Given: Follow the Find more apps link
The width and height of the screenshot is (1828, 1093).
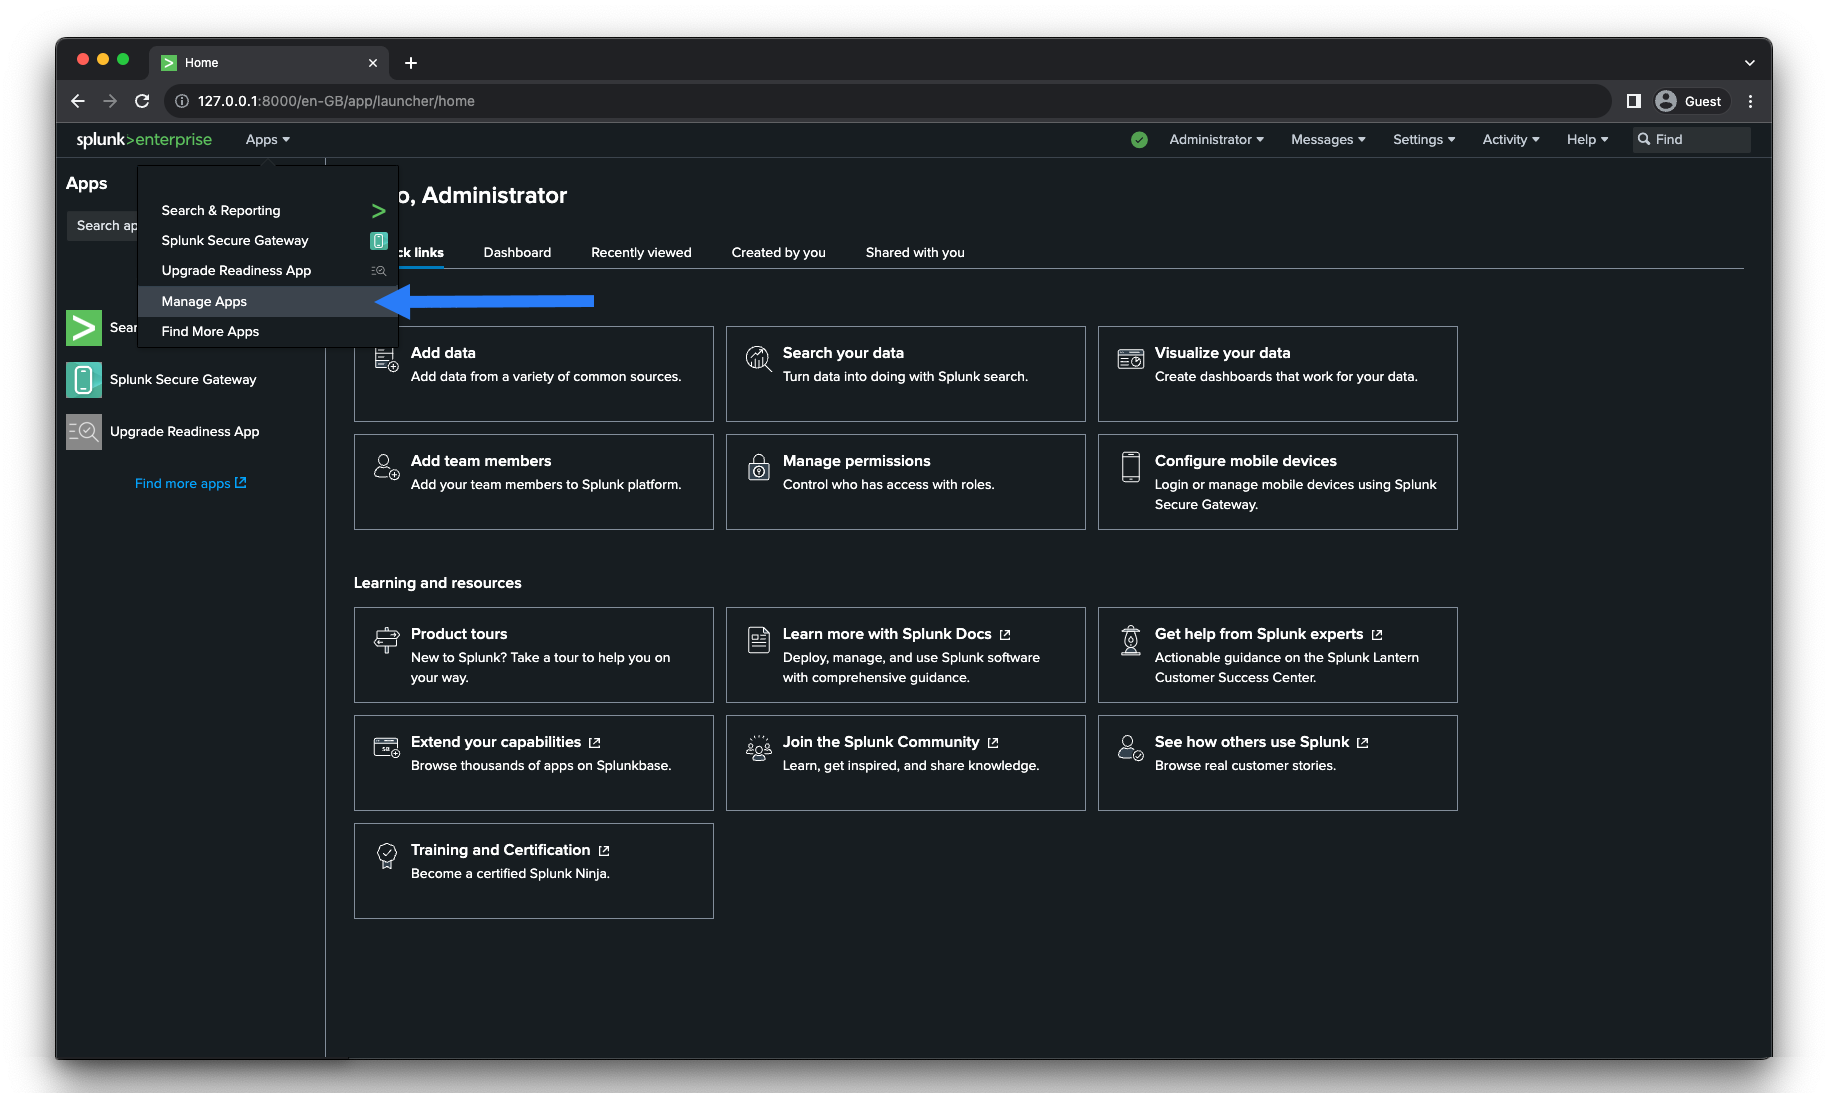Looking at the screenshot, I should coord(190,484).
